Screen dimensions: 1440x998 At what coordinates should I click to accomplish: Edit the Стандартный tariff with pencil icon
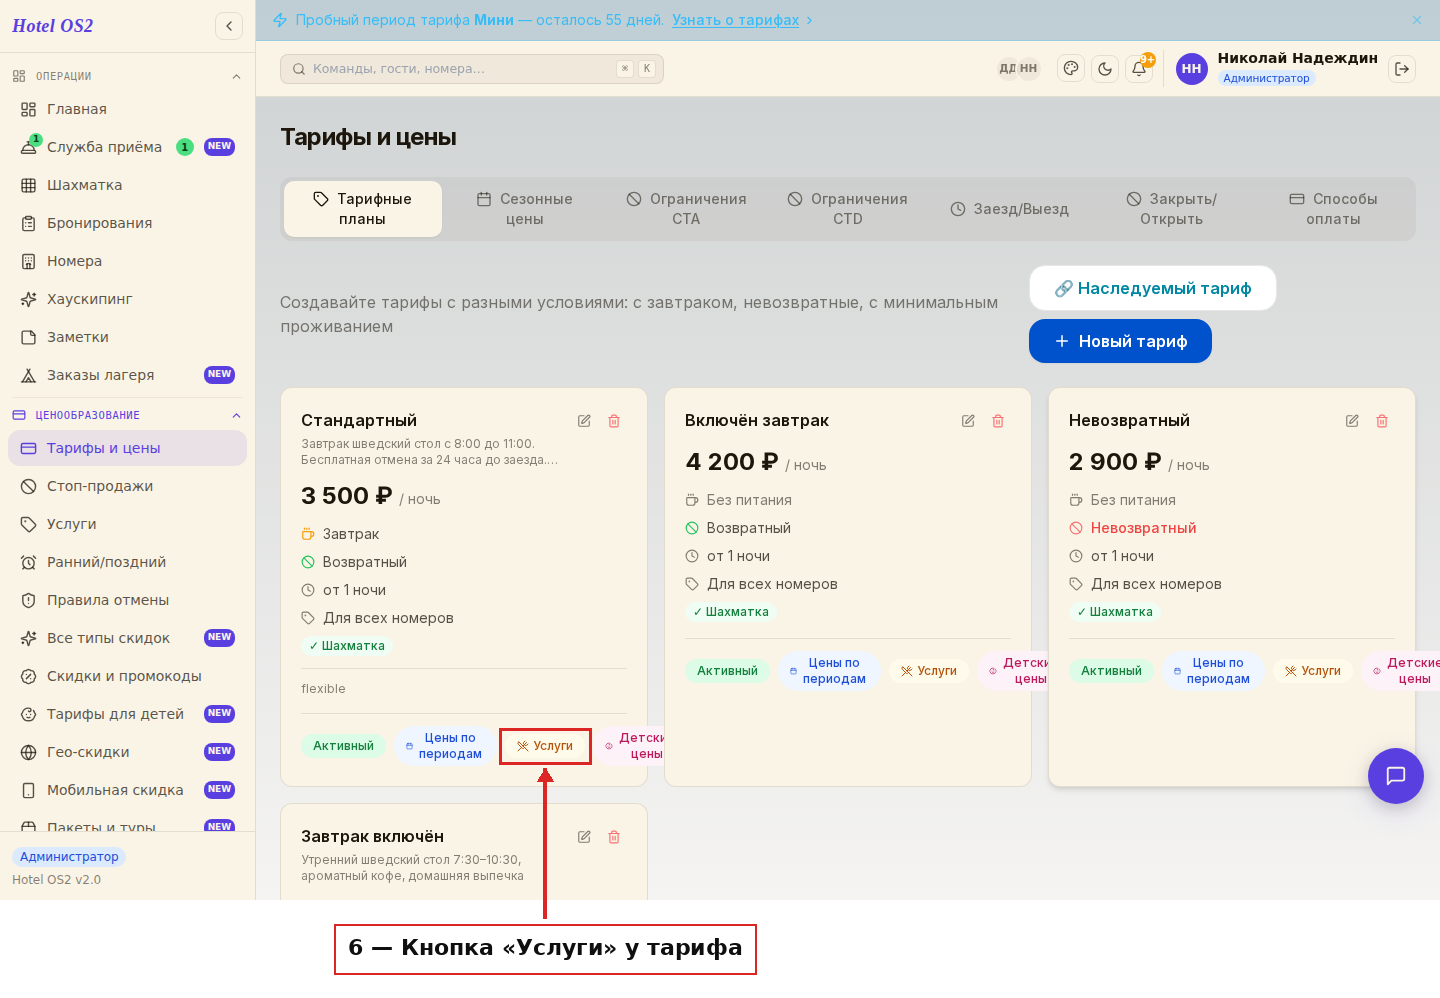(x=584, y=421)
